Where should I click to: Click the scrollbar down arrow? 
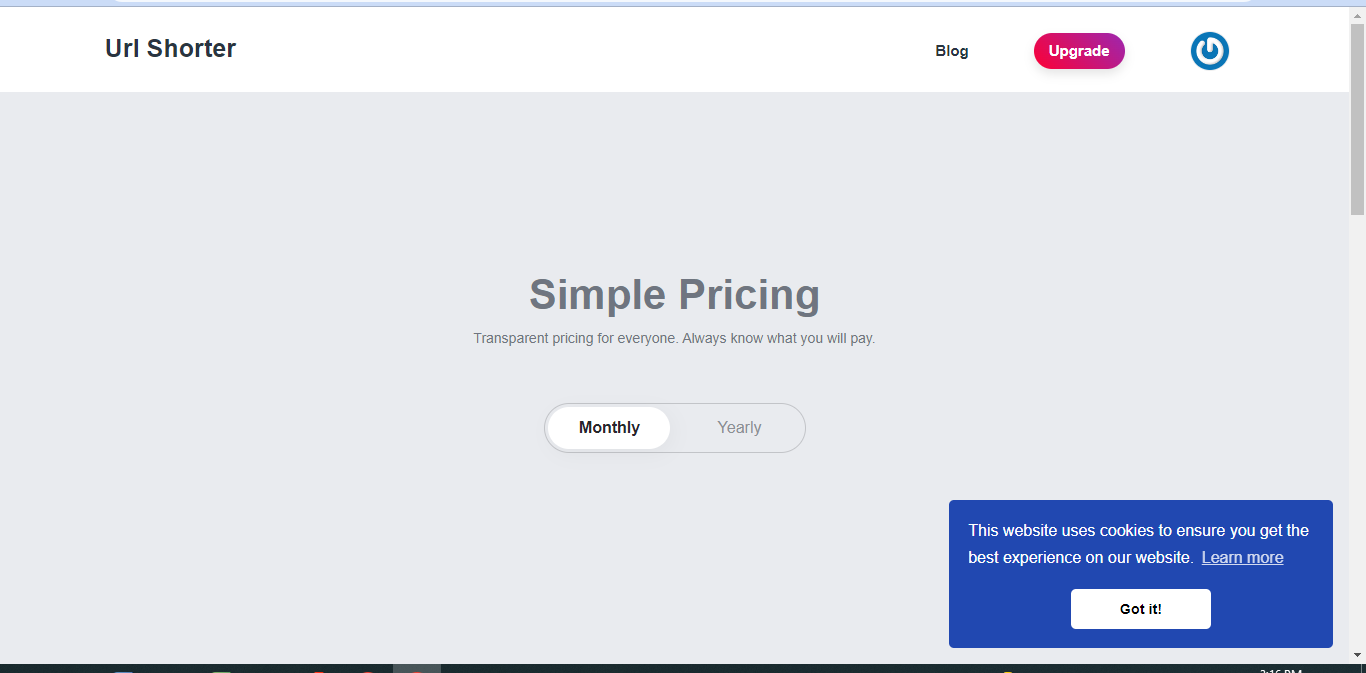tap(1357, 655)
